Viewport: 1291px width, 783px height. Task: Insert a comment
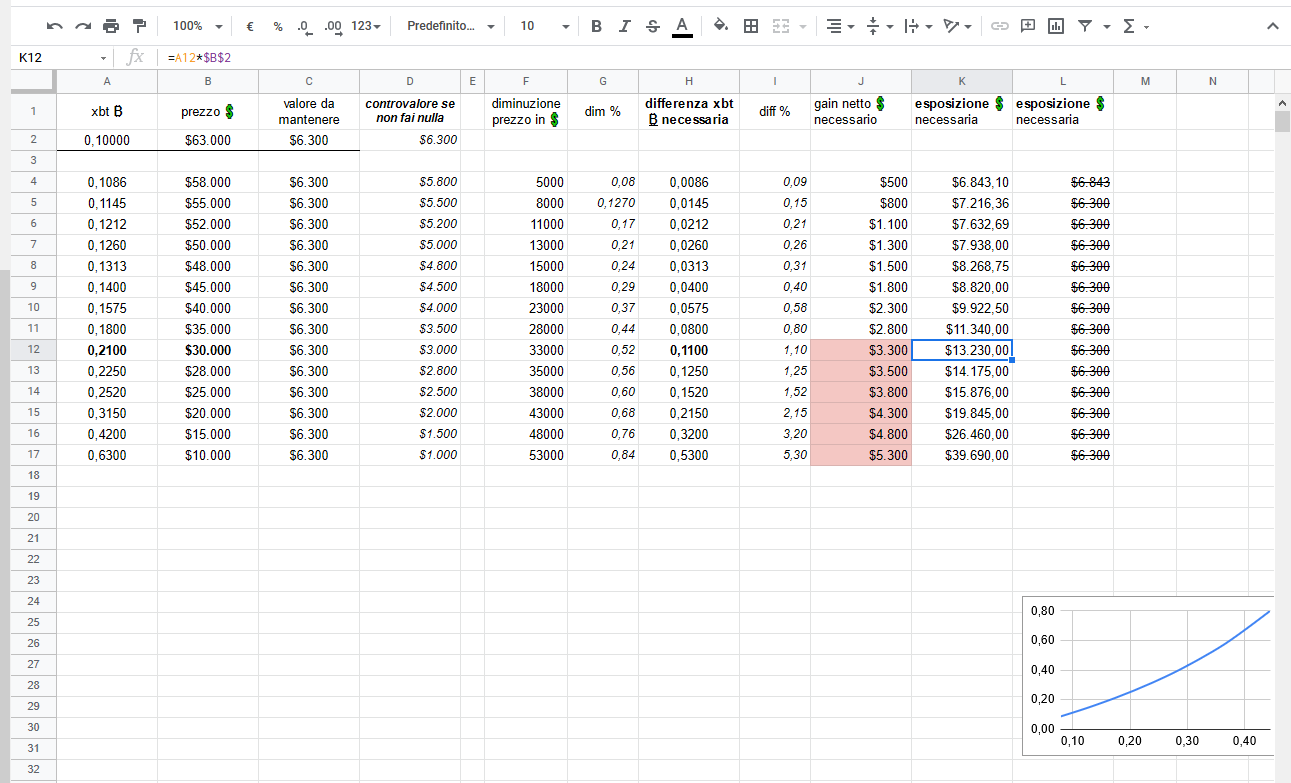coord(1027,26)
